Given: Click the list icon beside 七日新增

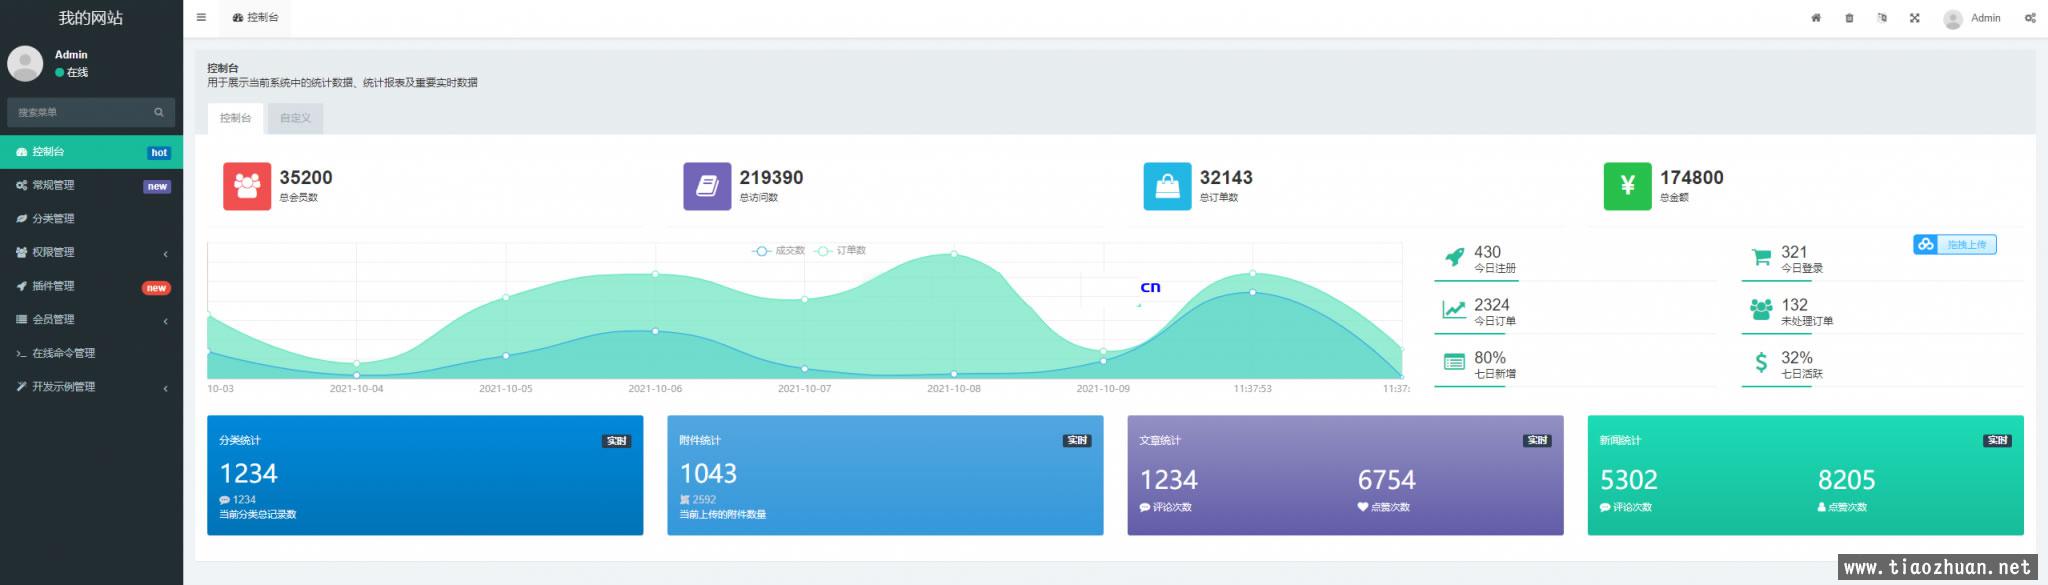Looking at the screenshot, I should click(1455, 362).
